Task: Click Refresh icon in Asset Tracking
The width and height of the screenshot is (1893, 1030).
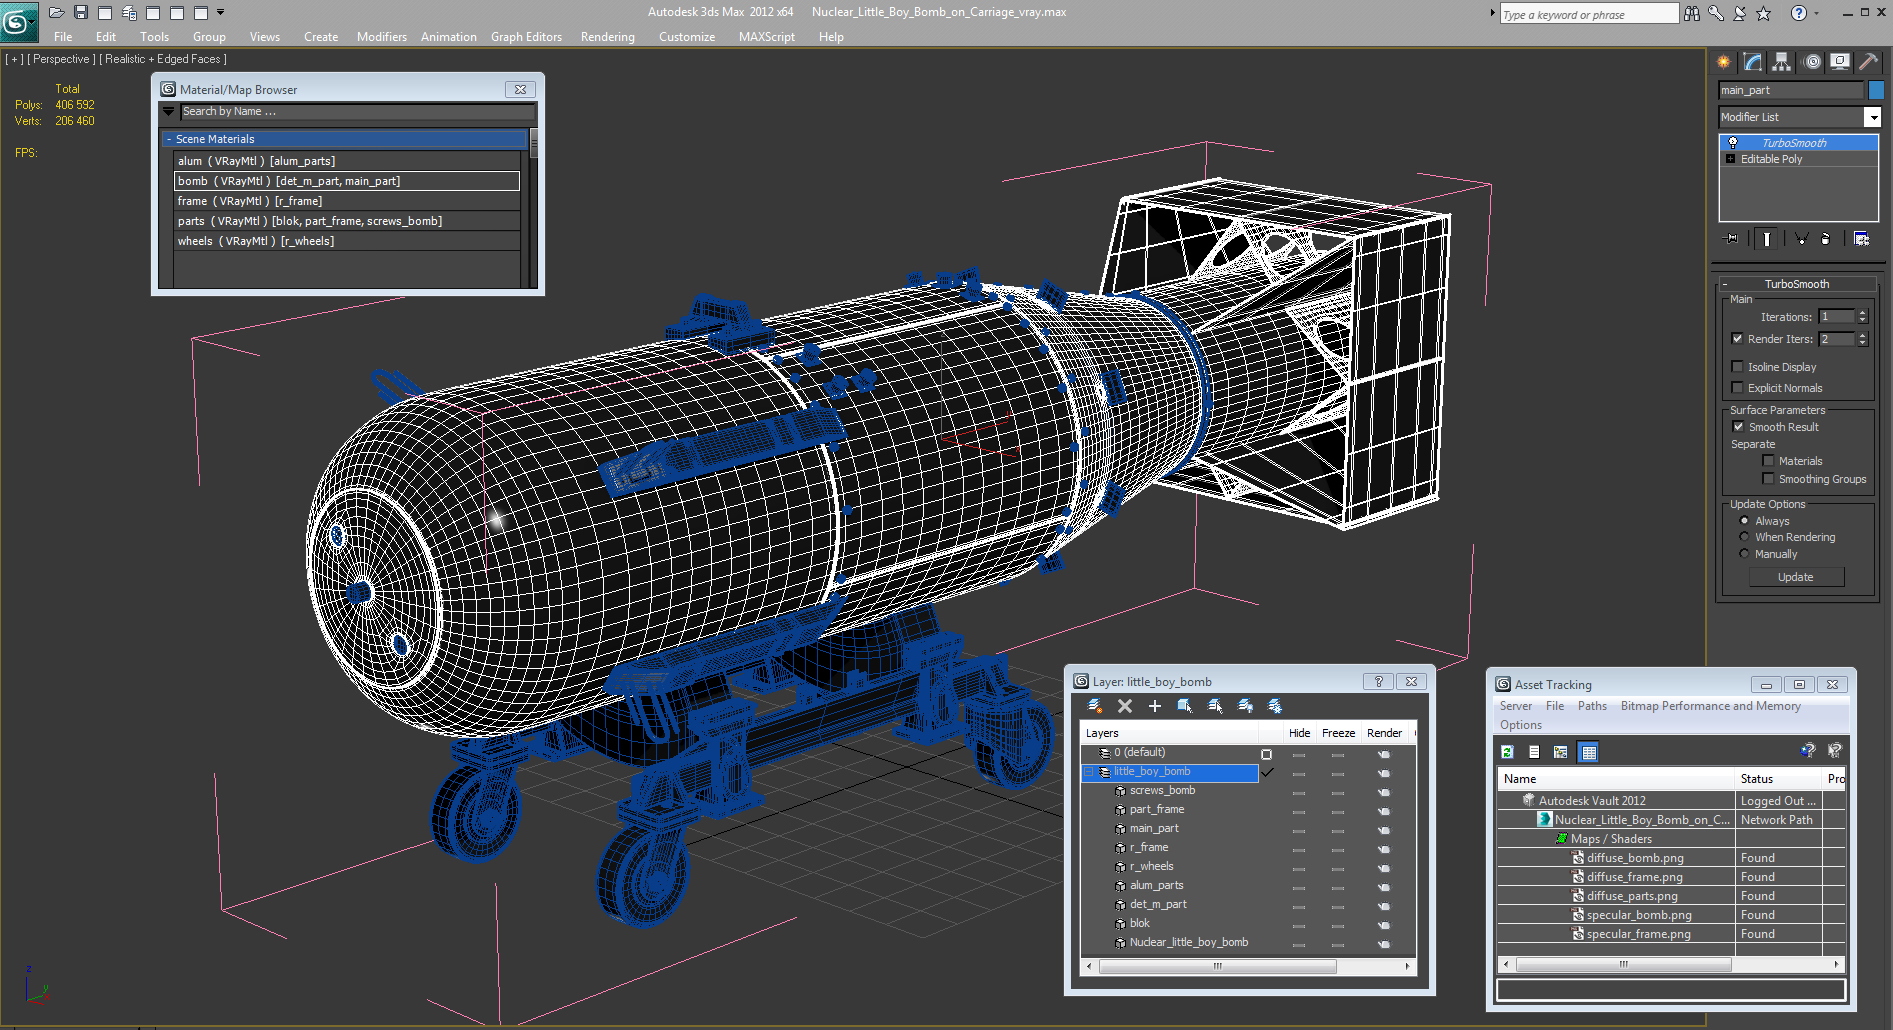Action: point(1508,752)
